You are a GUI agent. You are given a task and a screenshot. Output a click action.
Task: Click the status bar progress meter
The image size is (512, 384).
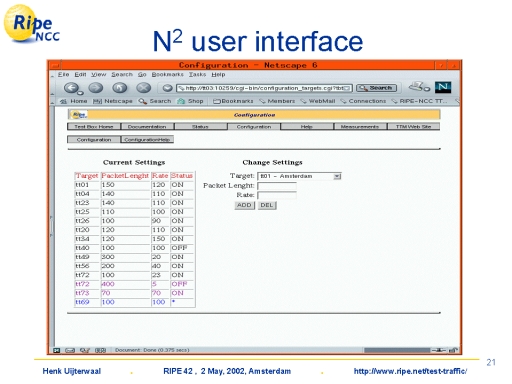pos(397,350)
